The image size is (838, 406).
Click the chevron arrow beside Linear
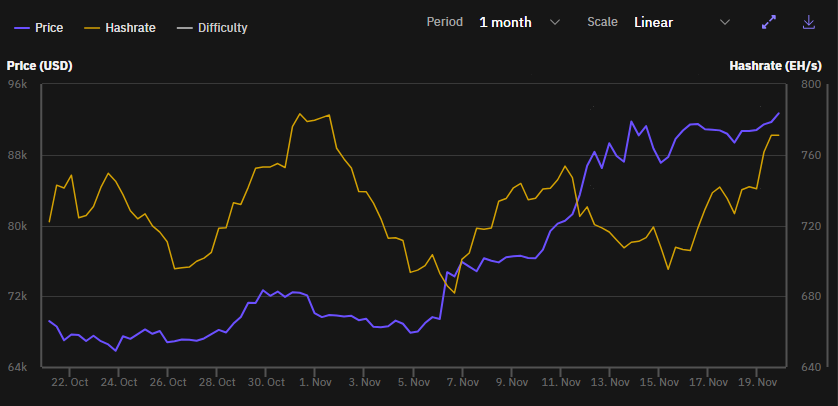pos(726,22)
